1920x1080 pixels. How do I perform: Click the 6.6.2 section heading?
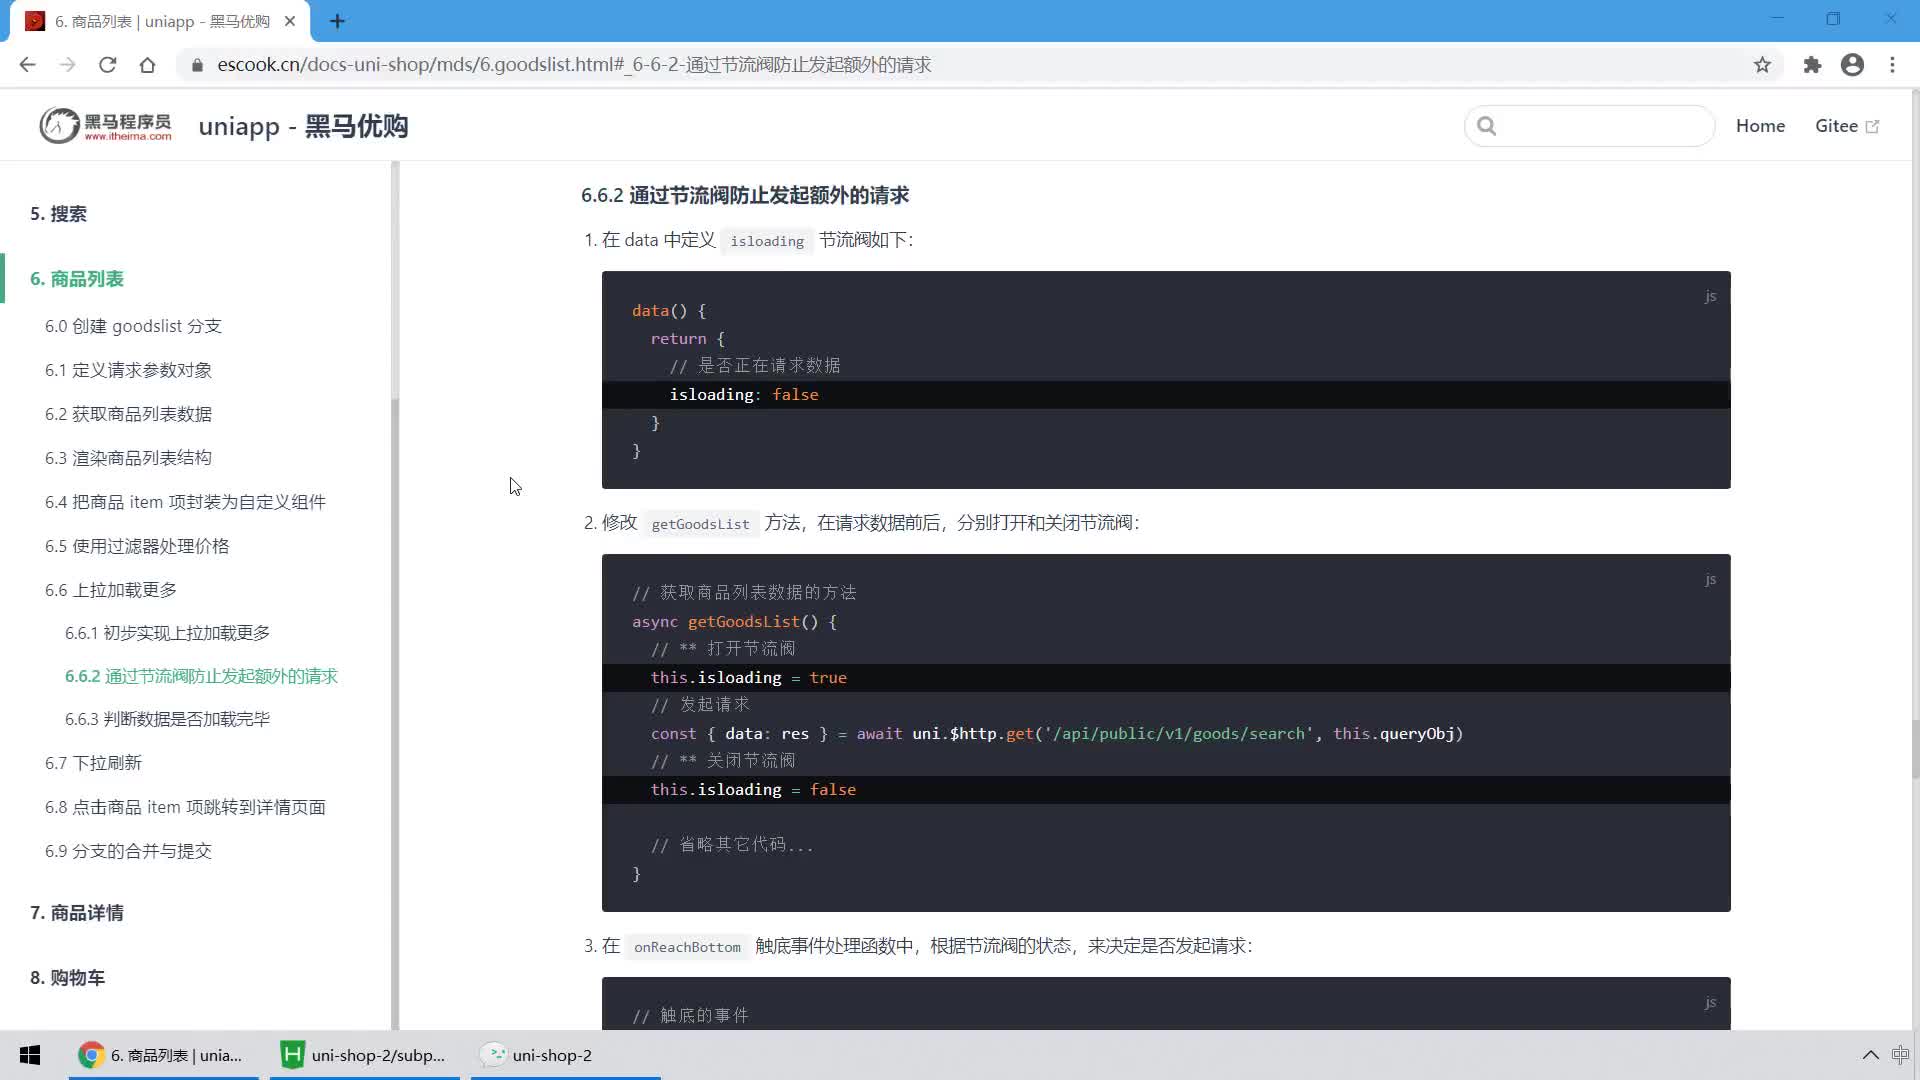click(745, 195)
